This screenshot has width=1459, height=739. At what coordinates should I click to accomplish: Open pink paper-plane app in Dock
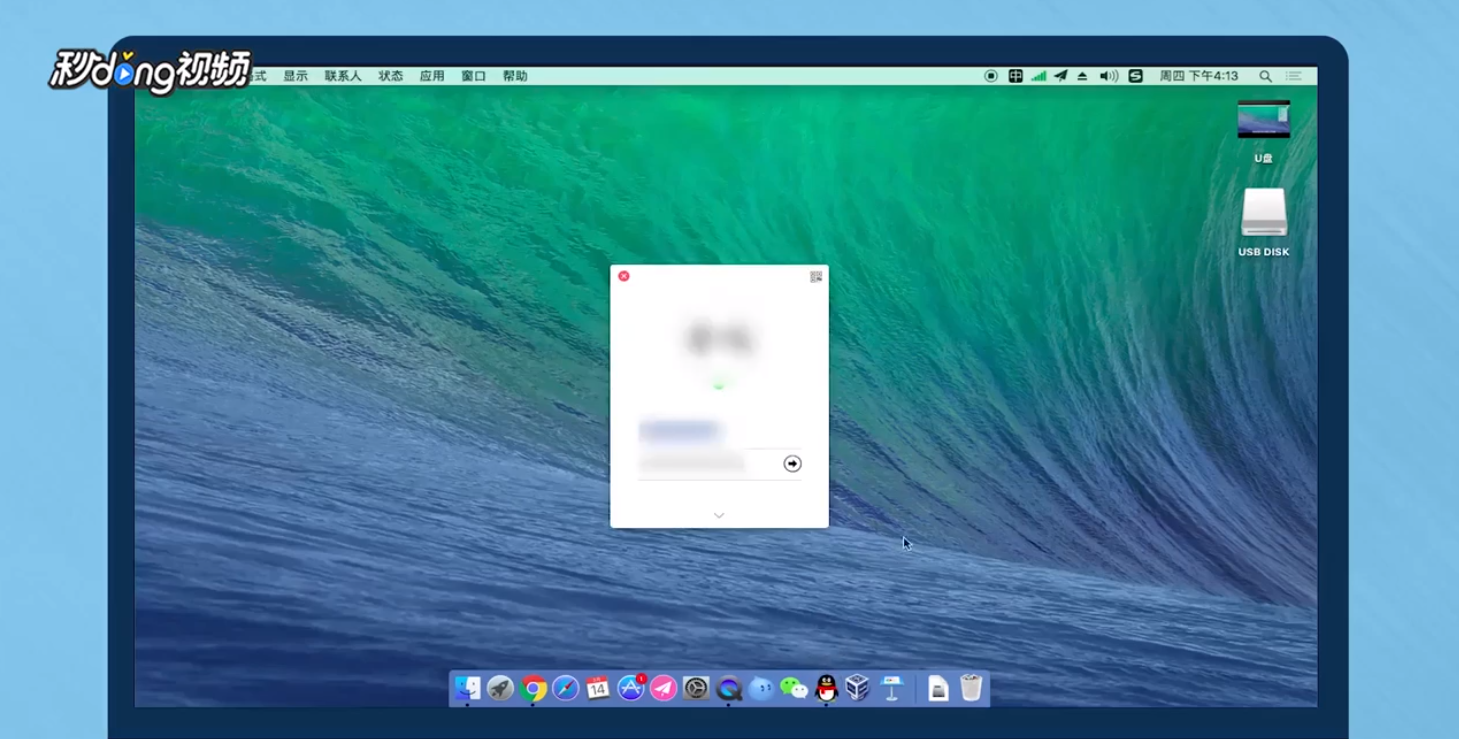(x=664, y=688)
